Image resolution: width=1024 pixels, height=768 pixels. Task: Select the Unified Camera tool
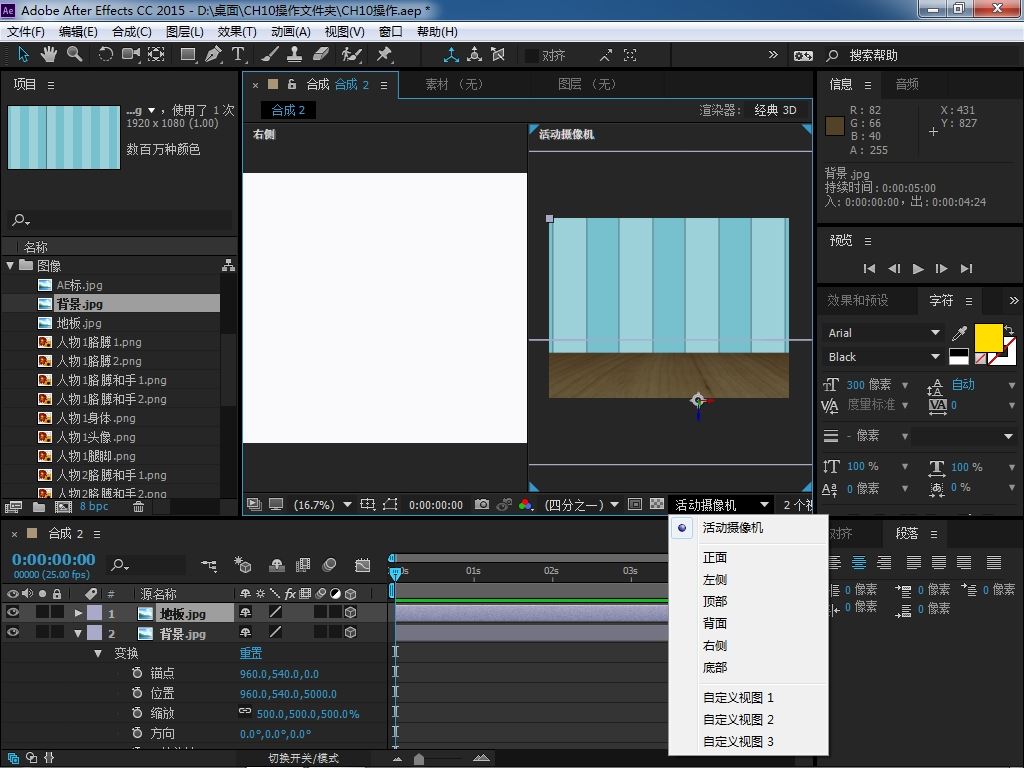tap(131, 55)
